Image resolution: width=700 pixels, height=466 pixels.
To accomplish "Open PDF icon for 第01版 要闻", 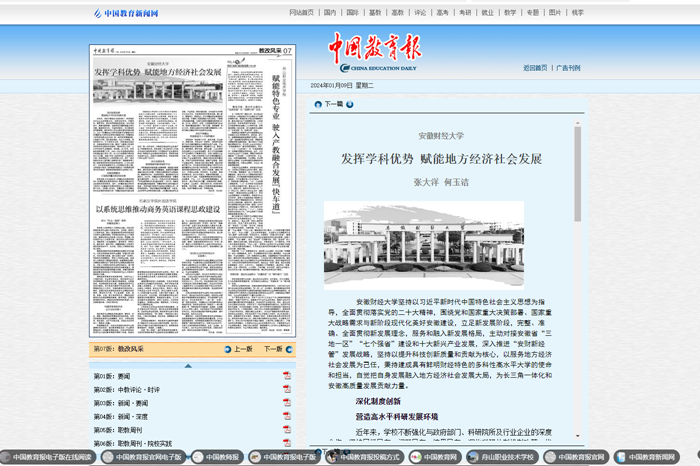I will [287, 375].
